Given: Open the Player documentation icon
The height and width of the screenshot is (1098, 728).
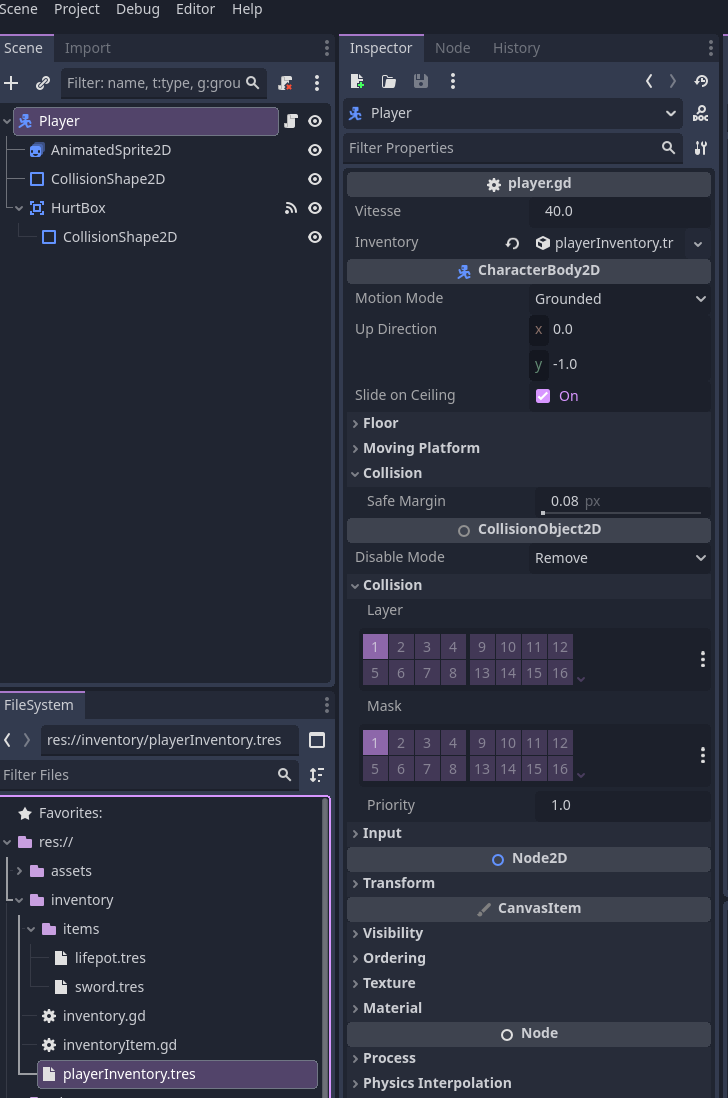Looking at the screenshot, I should pyautogui.click(x=700, y=113).
